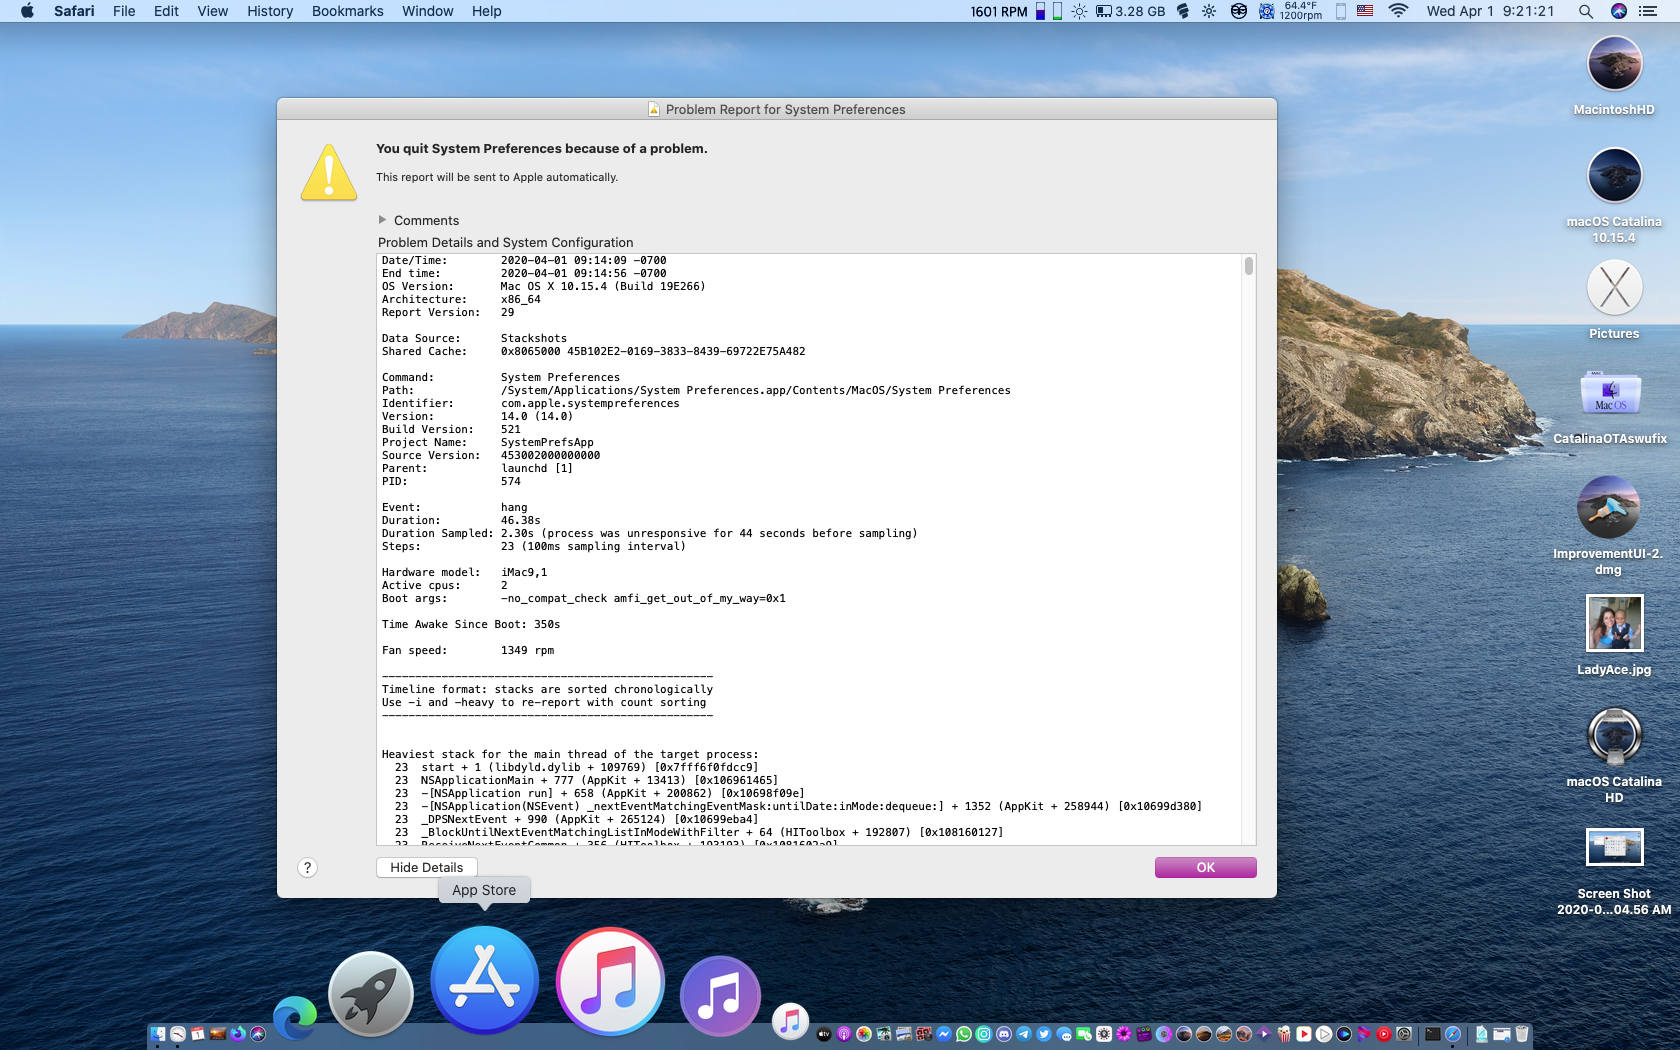Open the Trash in the Dock

tap(1522, 1034)
